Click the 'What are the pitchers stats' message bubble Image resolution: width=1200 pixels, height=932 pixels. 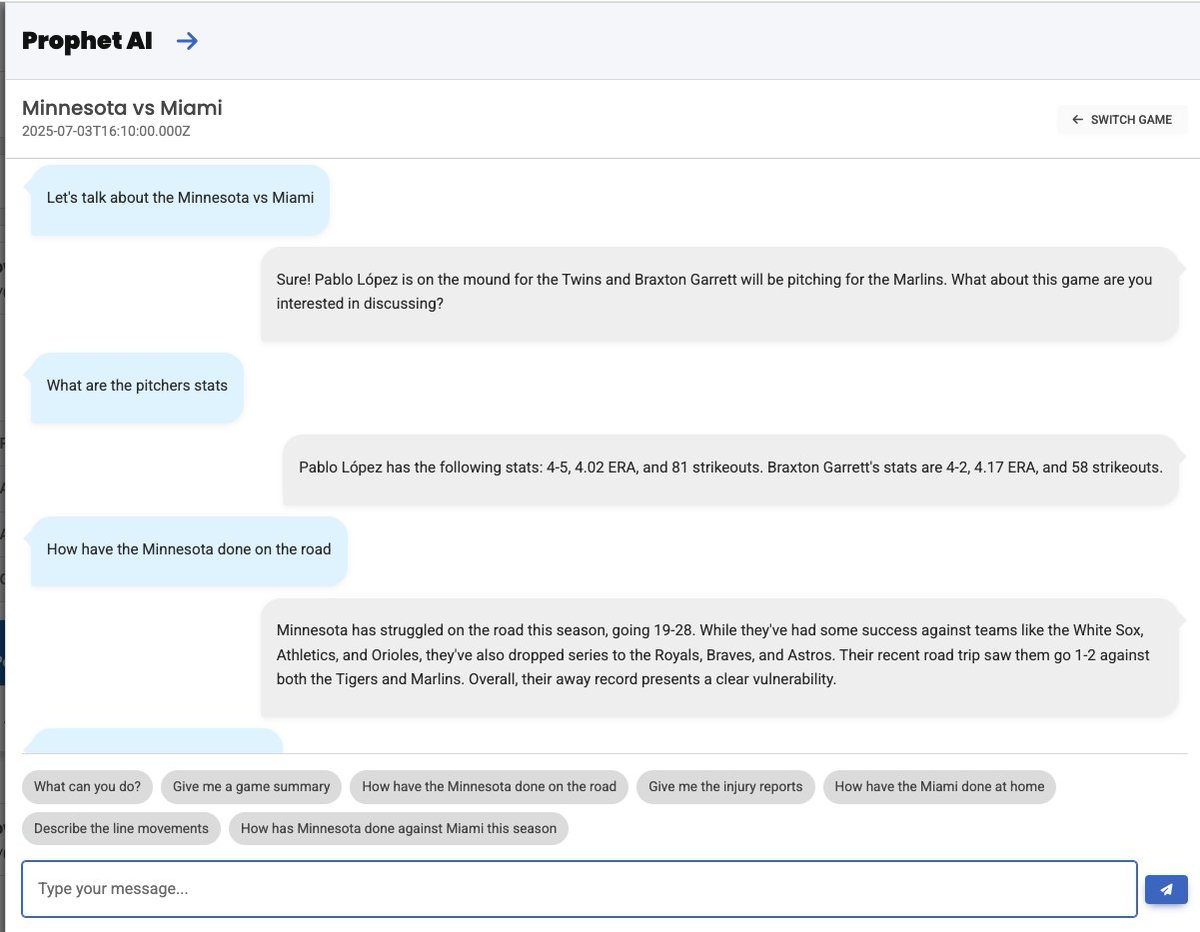point(137,386)
